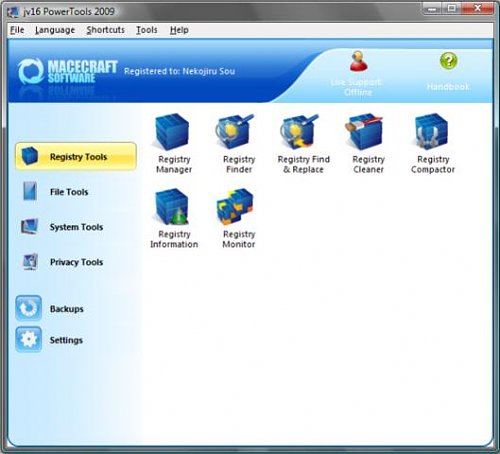
Task: Click 'Registered to: Nekojiru Sou' text
Action: pos(179,71)
